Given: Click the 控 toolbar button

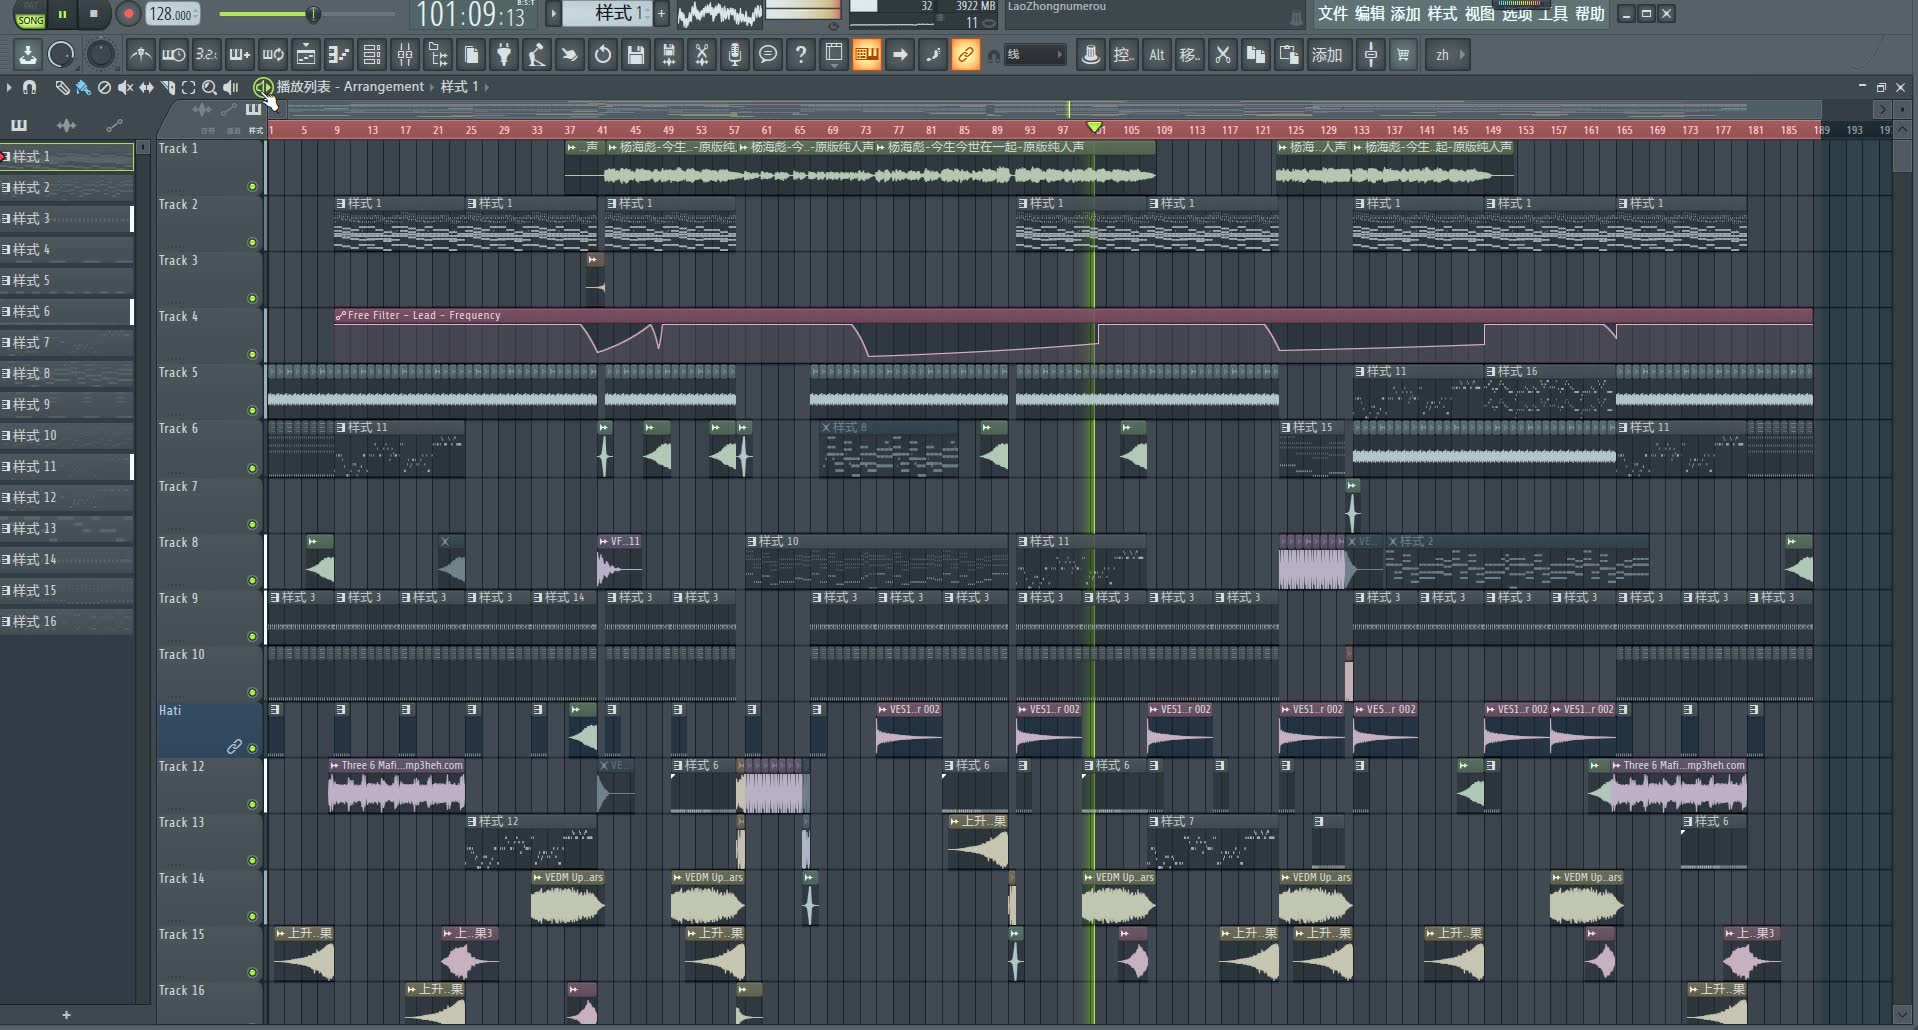Looking at the screenshot, I should click(x=1124, y=54).
